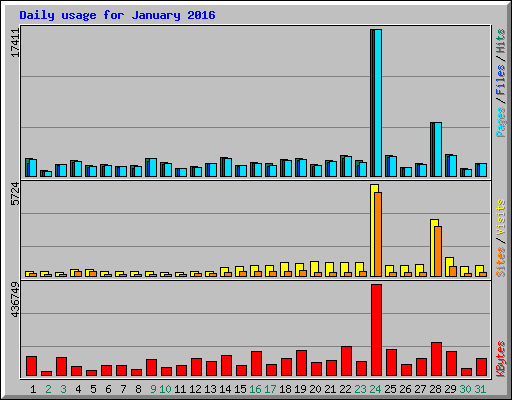This screenshot has height=400, width=512.
Task: Click day 22 on the x-axis
Action: [x=345, y=389]
